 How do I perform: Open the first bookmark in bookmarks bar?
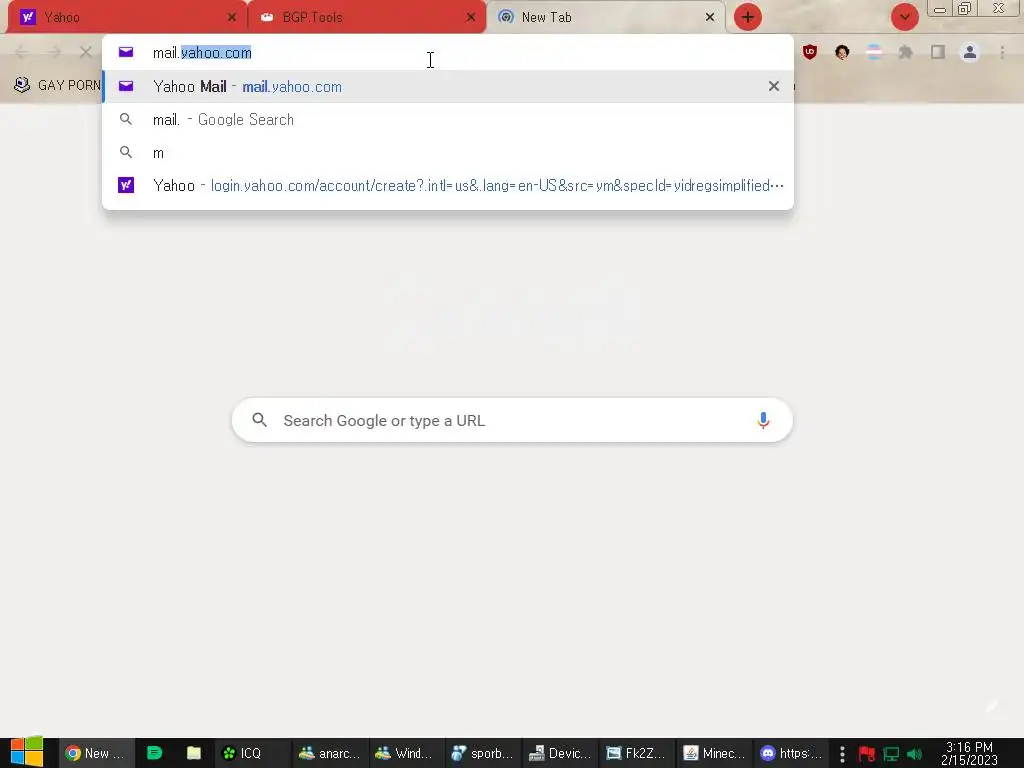click(57, 85)
